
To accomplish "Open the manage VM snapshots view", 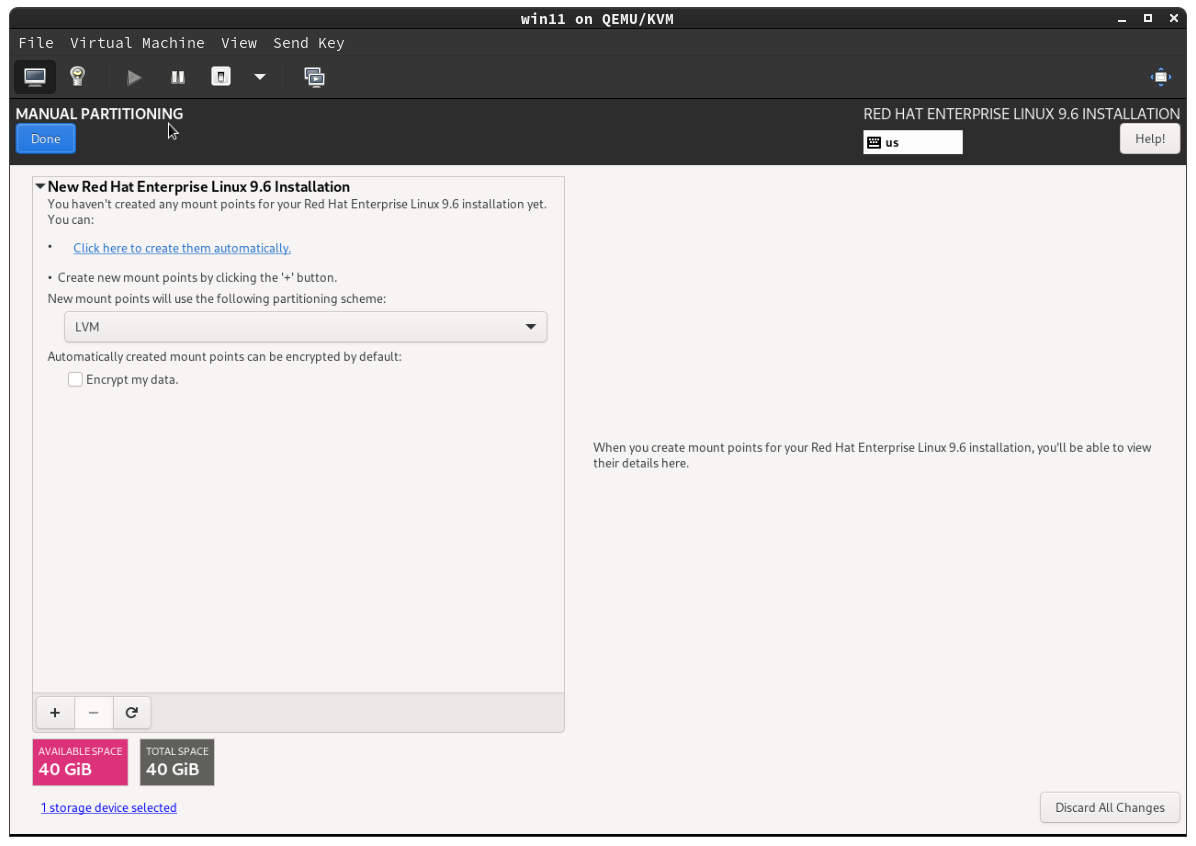I will tap(314, 77).
